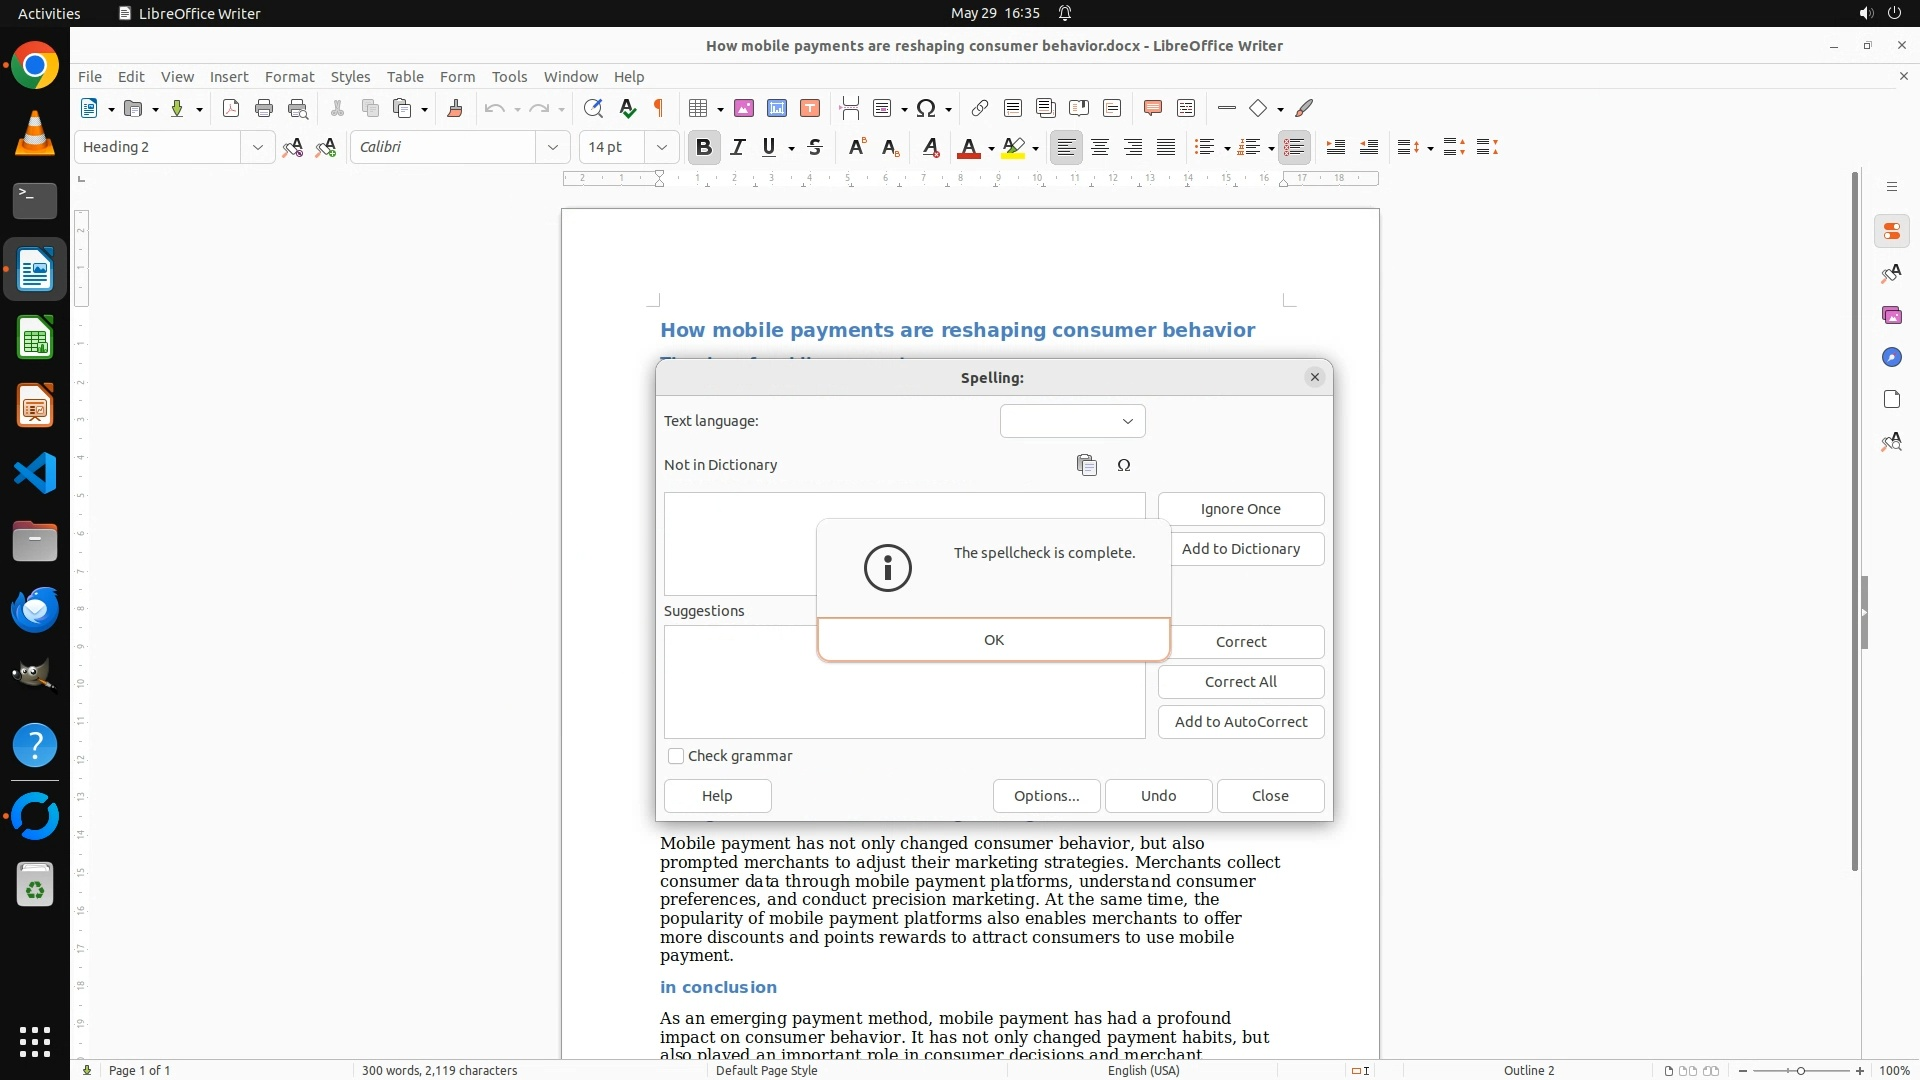Click the Paste icon in Spelling dialog

pos(1087,465)
